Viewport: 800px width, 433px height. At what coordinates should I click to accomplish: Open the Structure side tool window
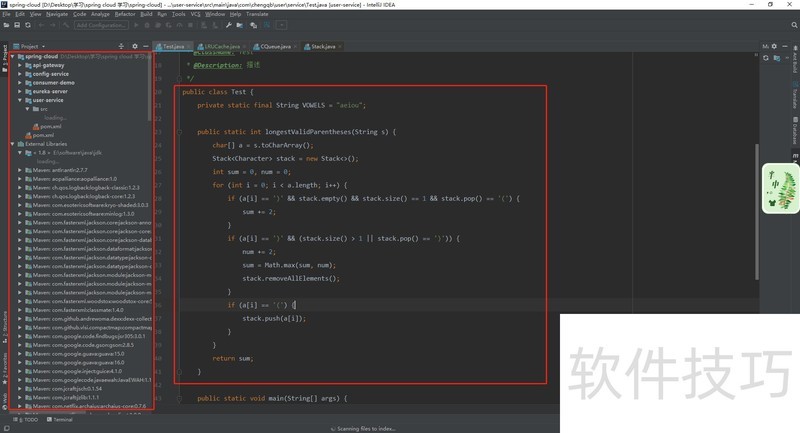click(5, 327)
